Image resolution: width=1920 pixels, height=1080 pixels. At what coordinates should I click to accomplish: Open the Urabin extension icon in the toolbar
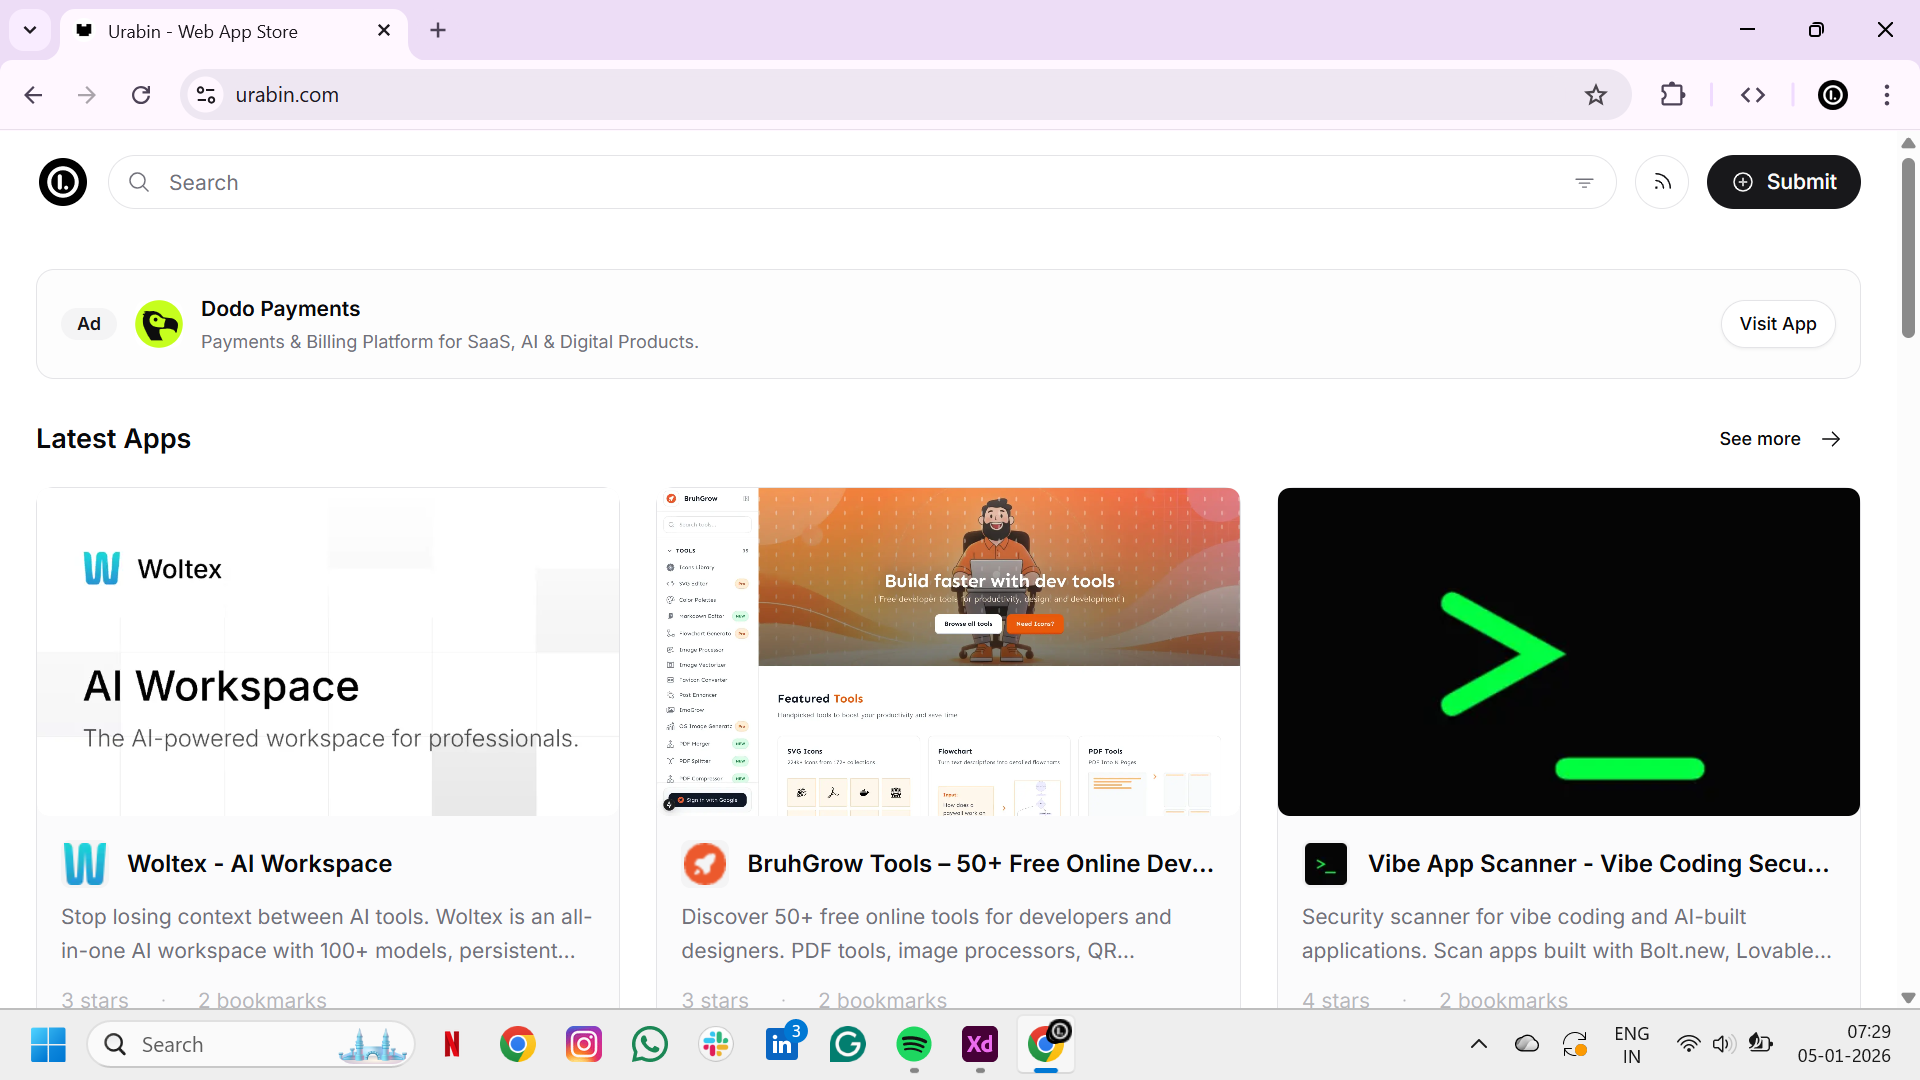(x=1833, y=95)
